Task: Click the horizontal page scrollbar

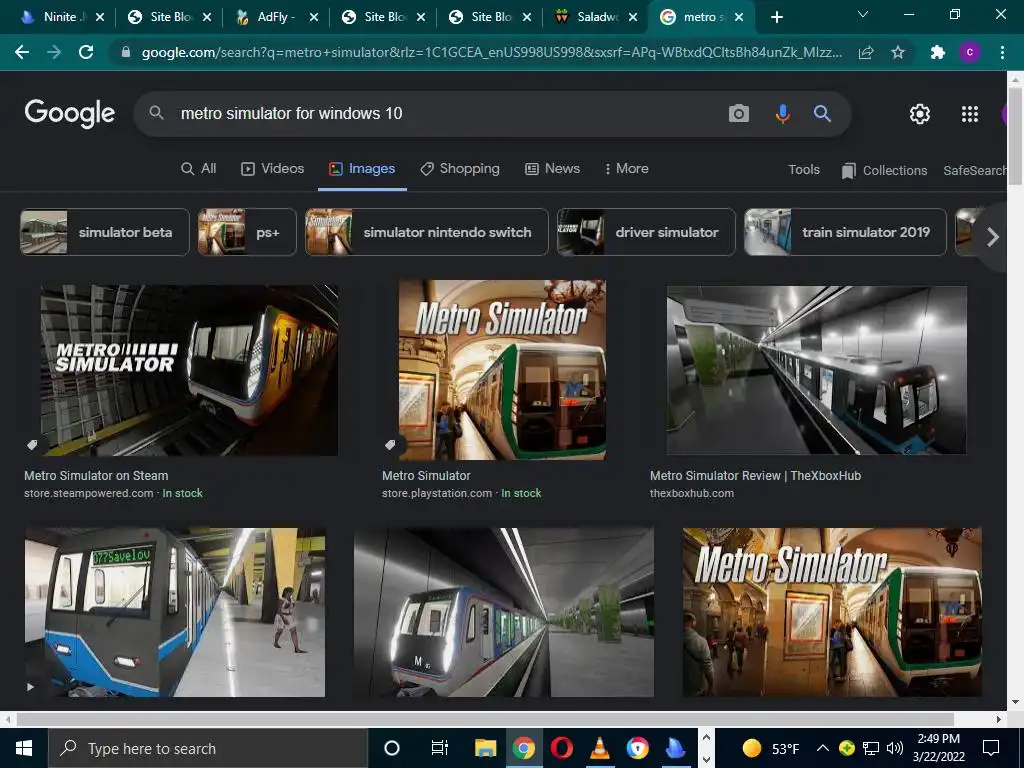Action: coord(485,719)
